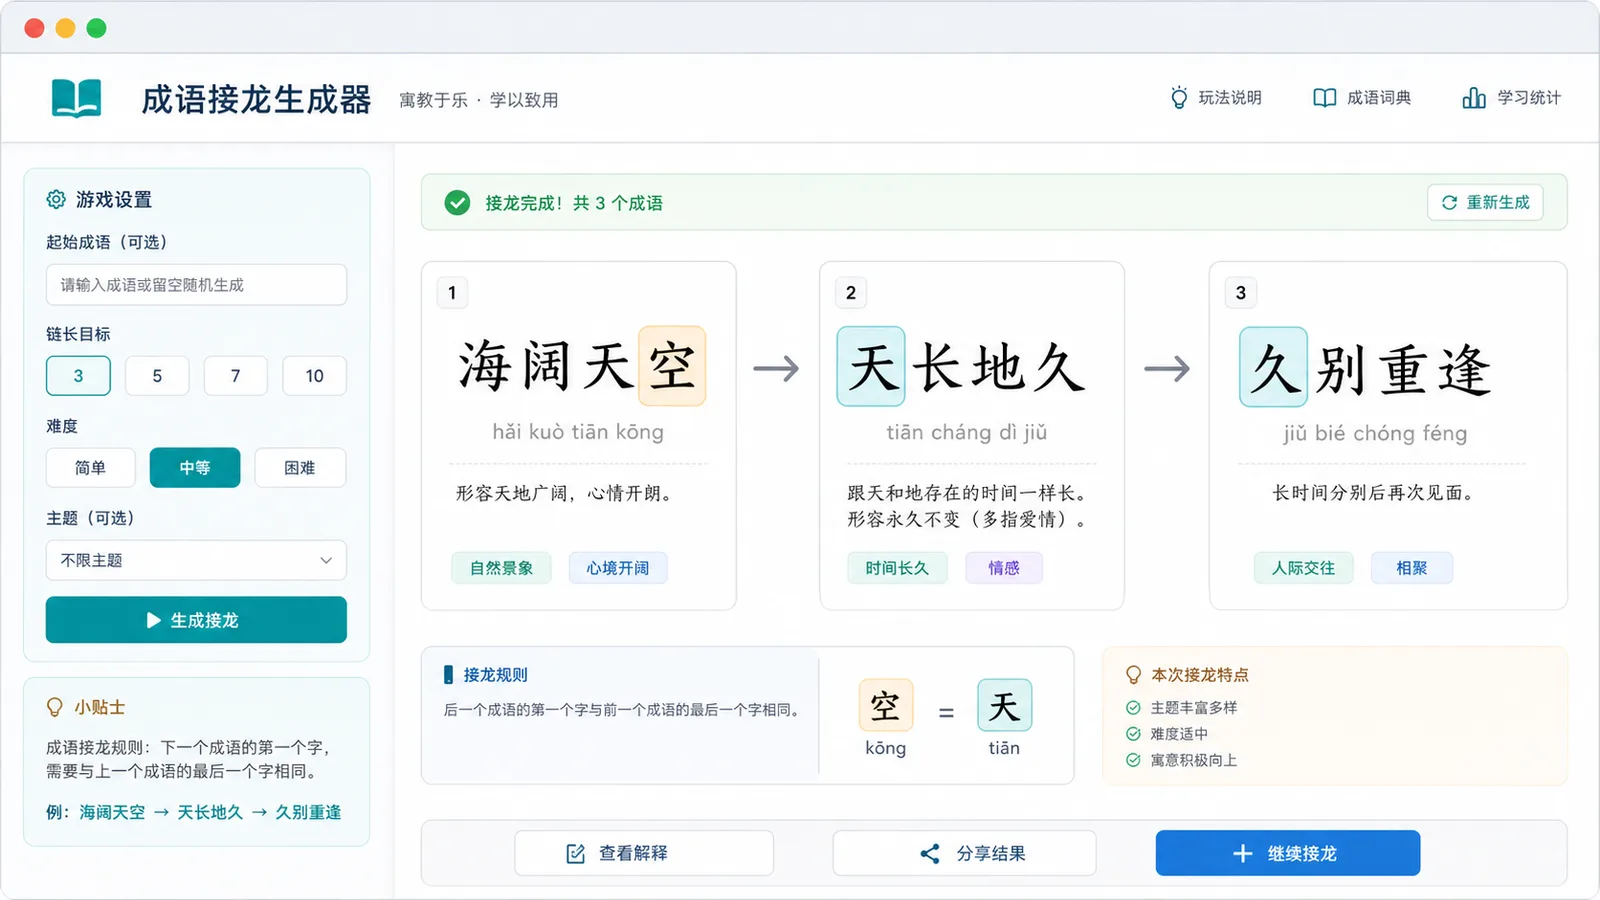1600x900 pixels.
Task: Set difficulty to 简单
Action: click(x=90, y=468)
